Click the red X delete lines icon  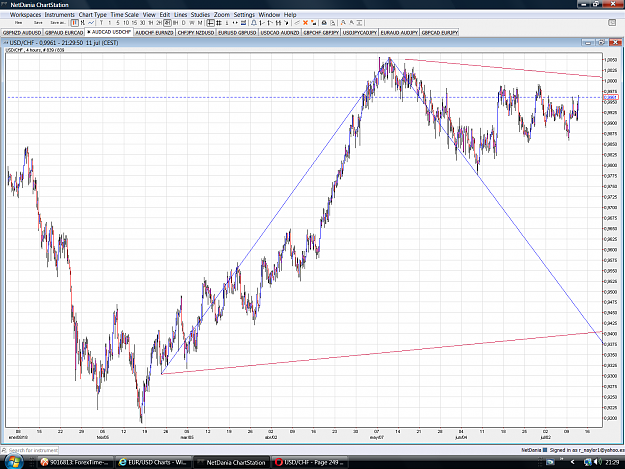[x=305, y=23]
